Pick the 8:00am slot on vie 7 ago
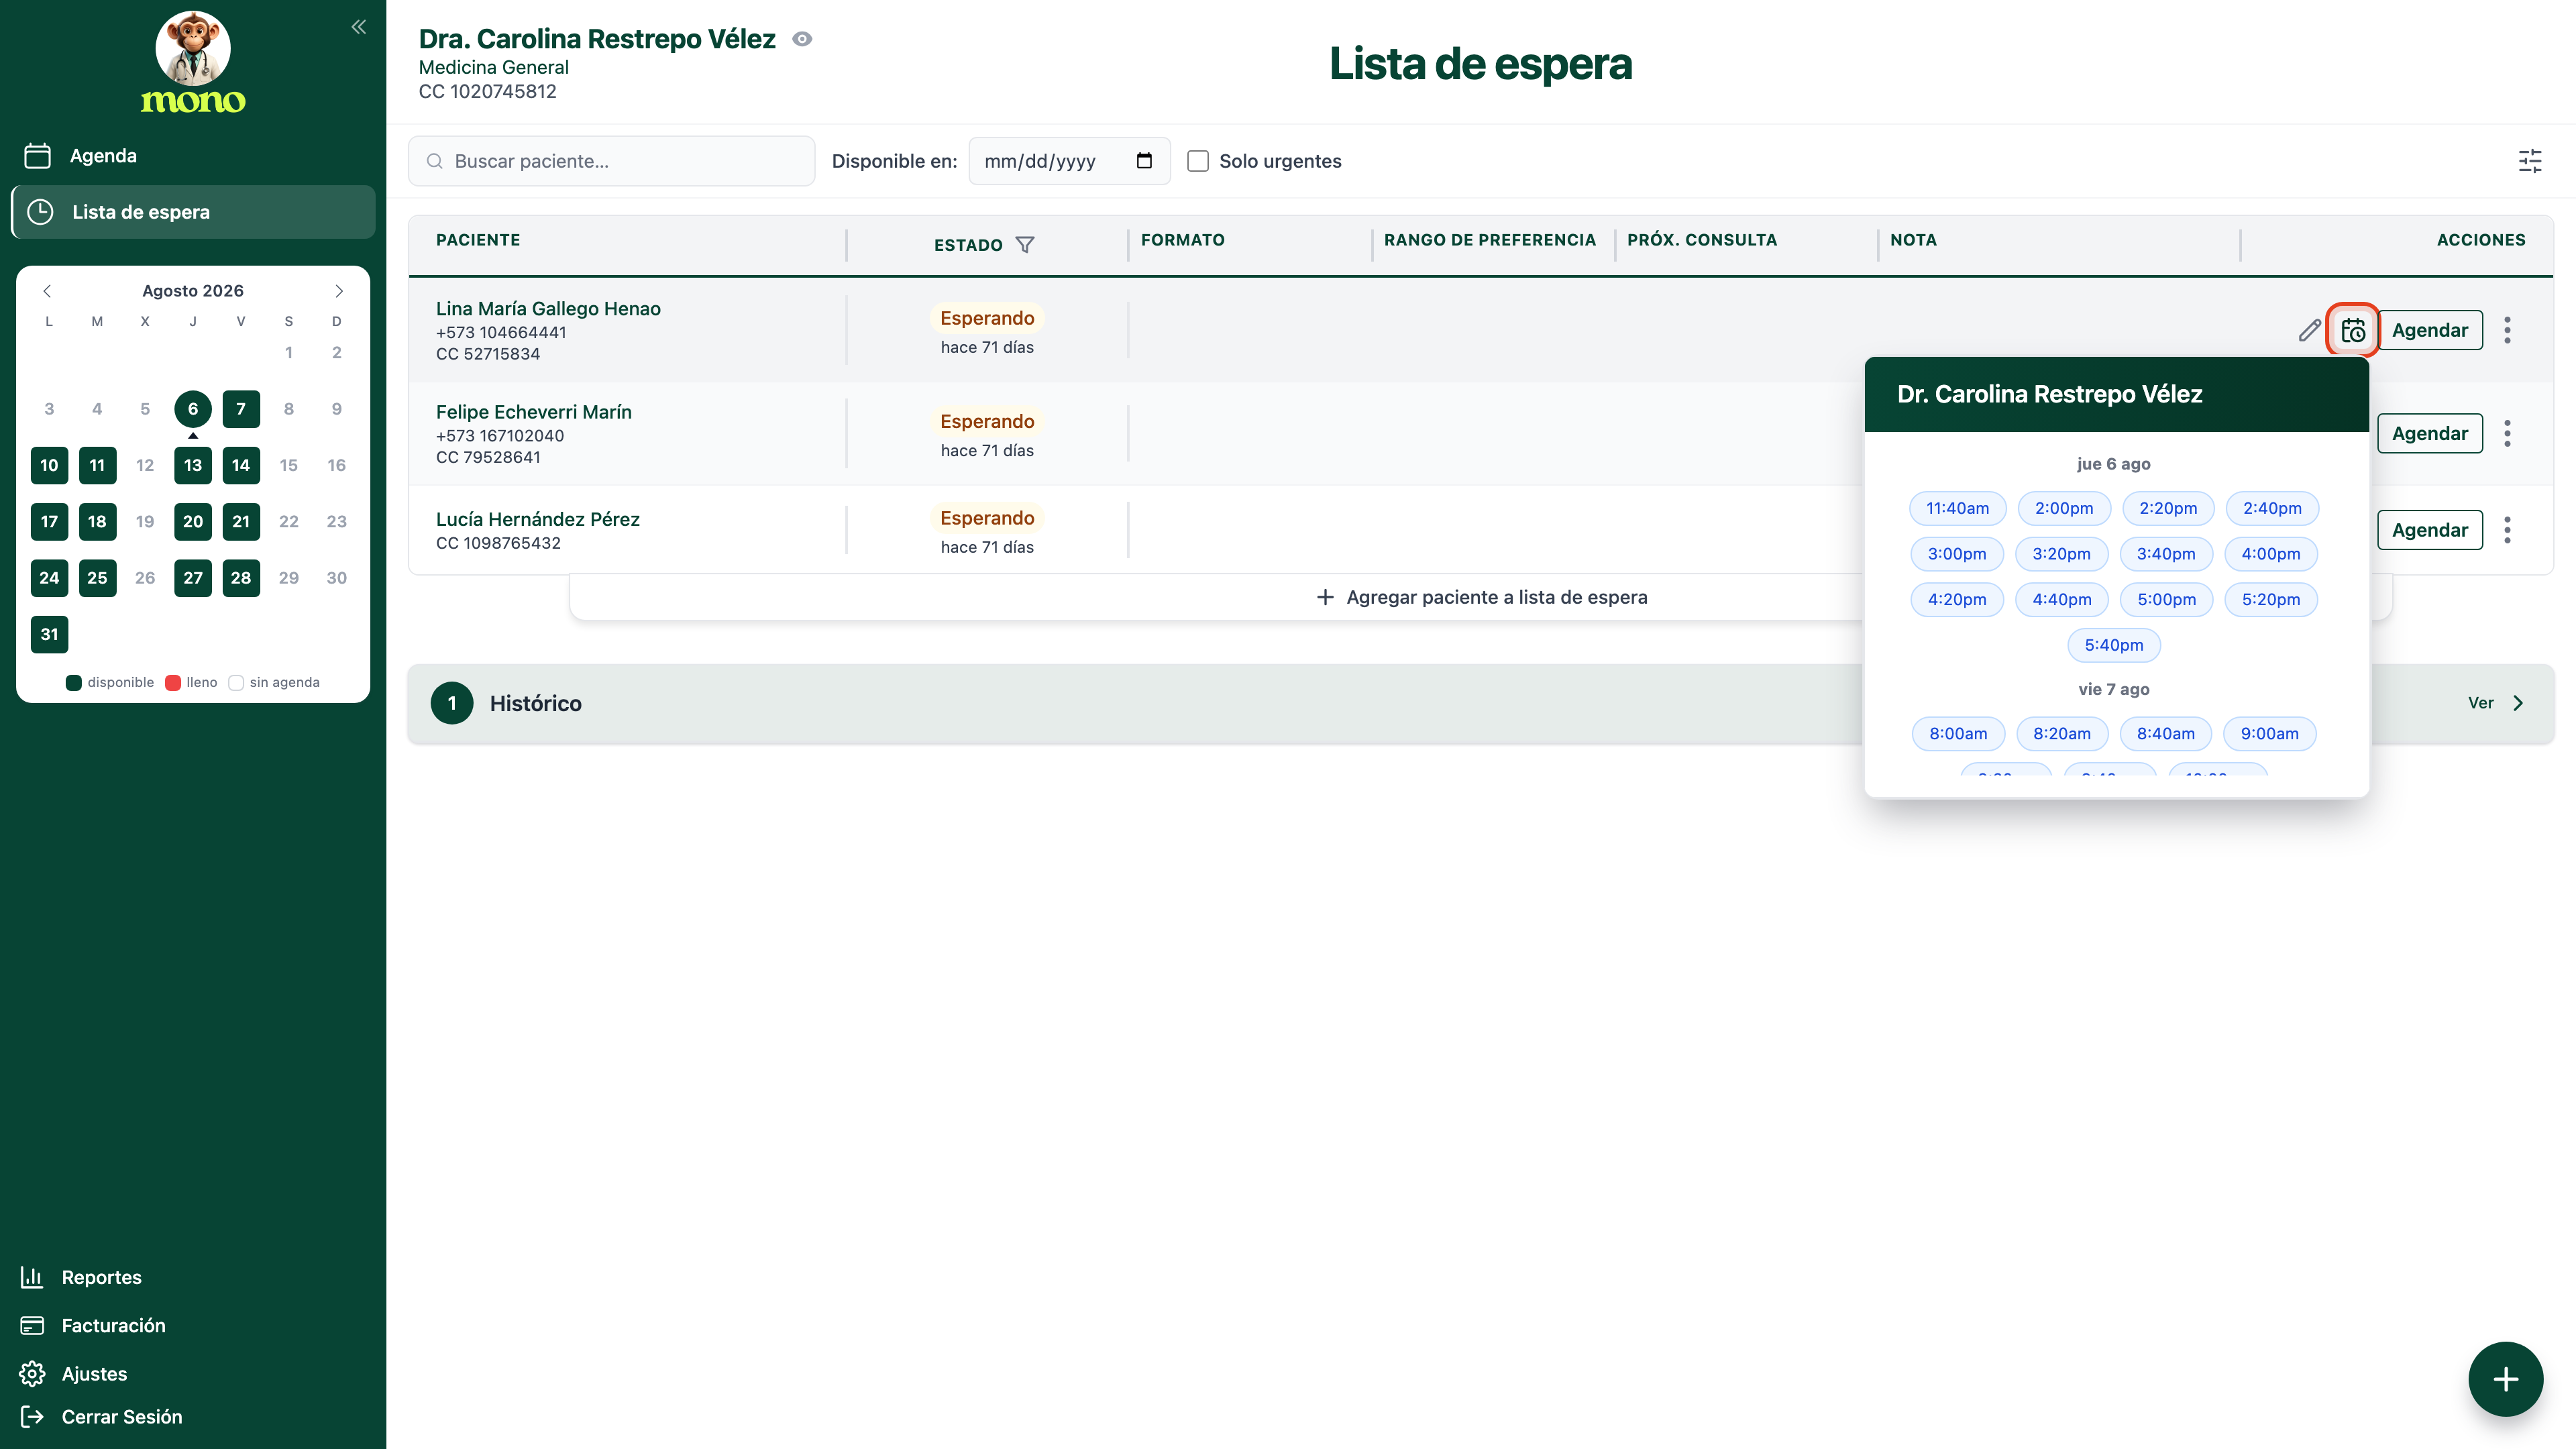Image resolution: width=2576 pixels, height=1449 pixels. (x=1958, y=734)
